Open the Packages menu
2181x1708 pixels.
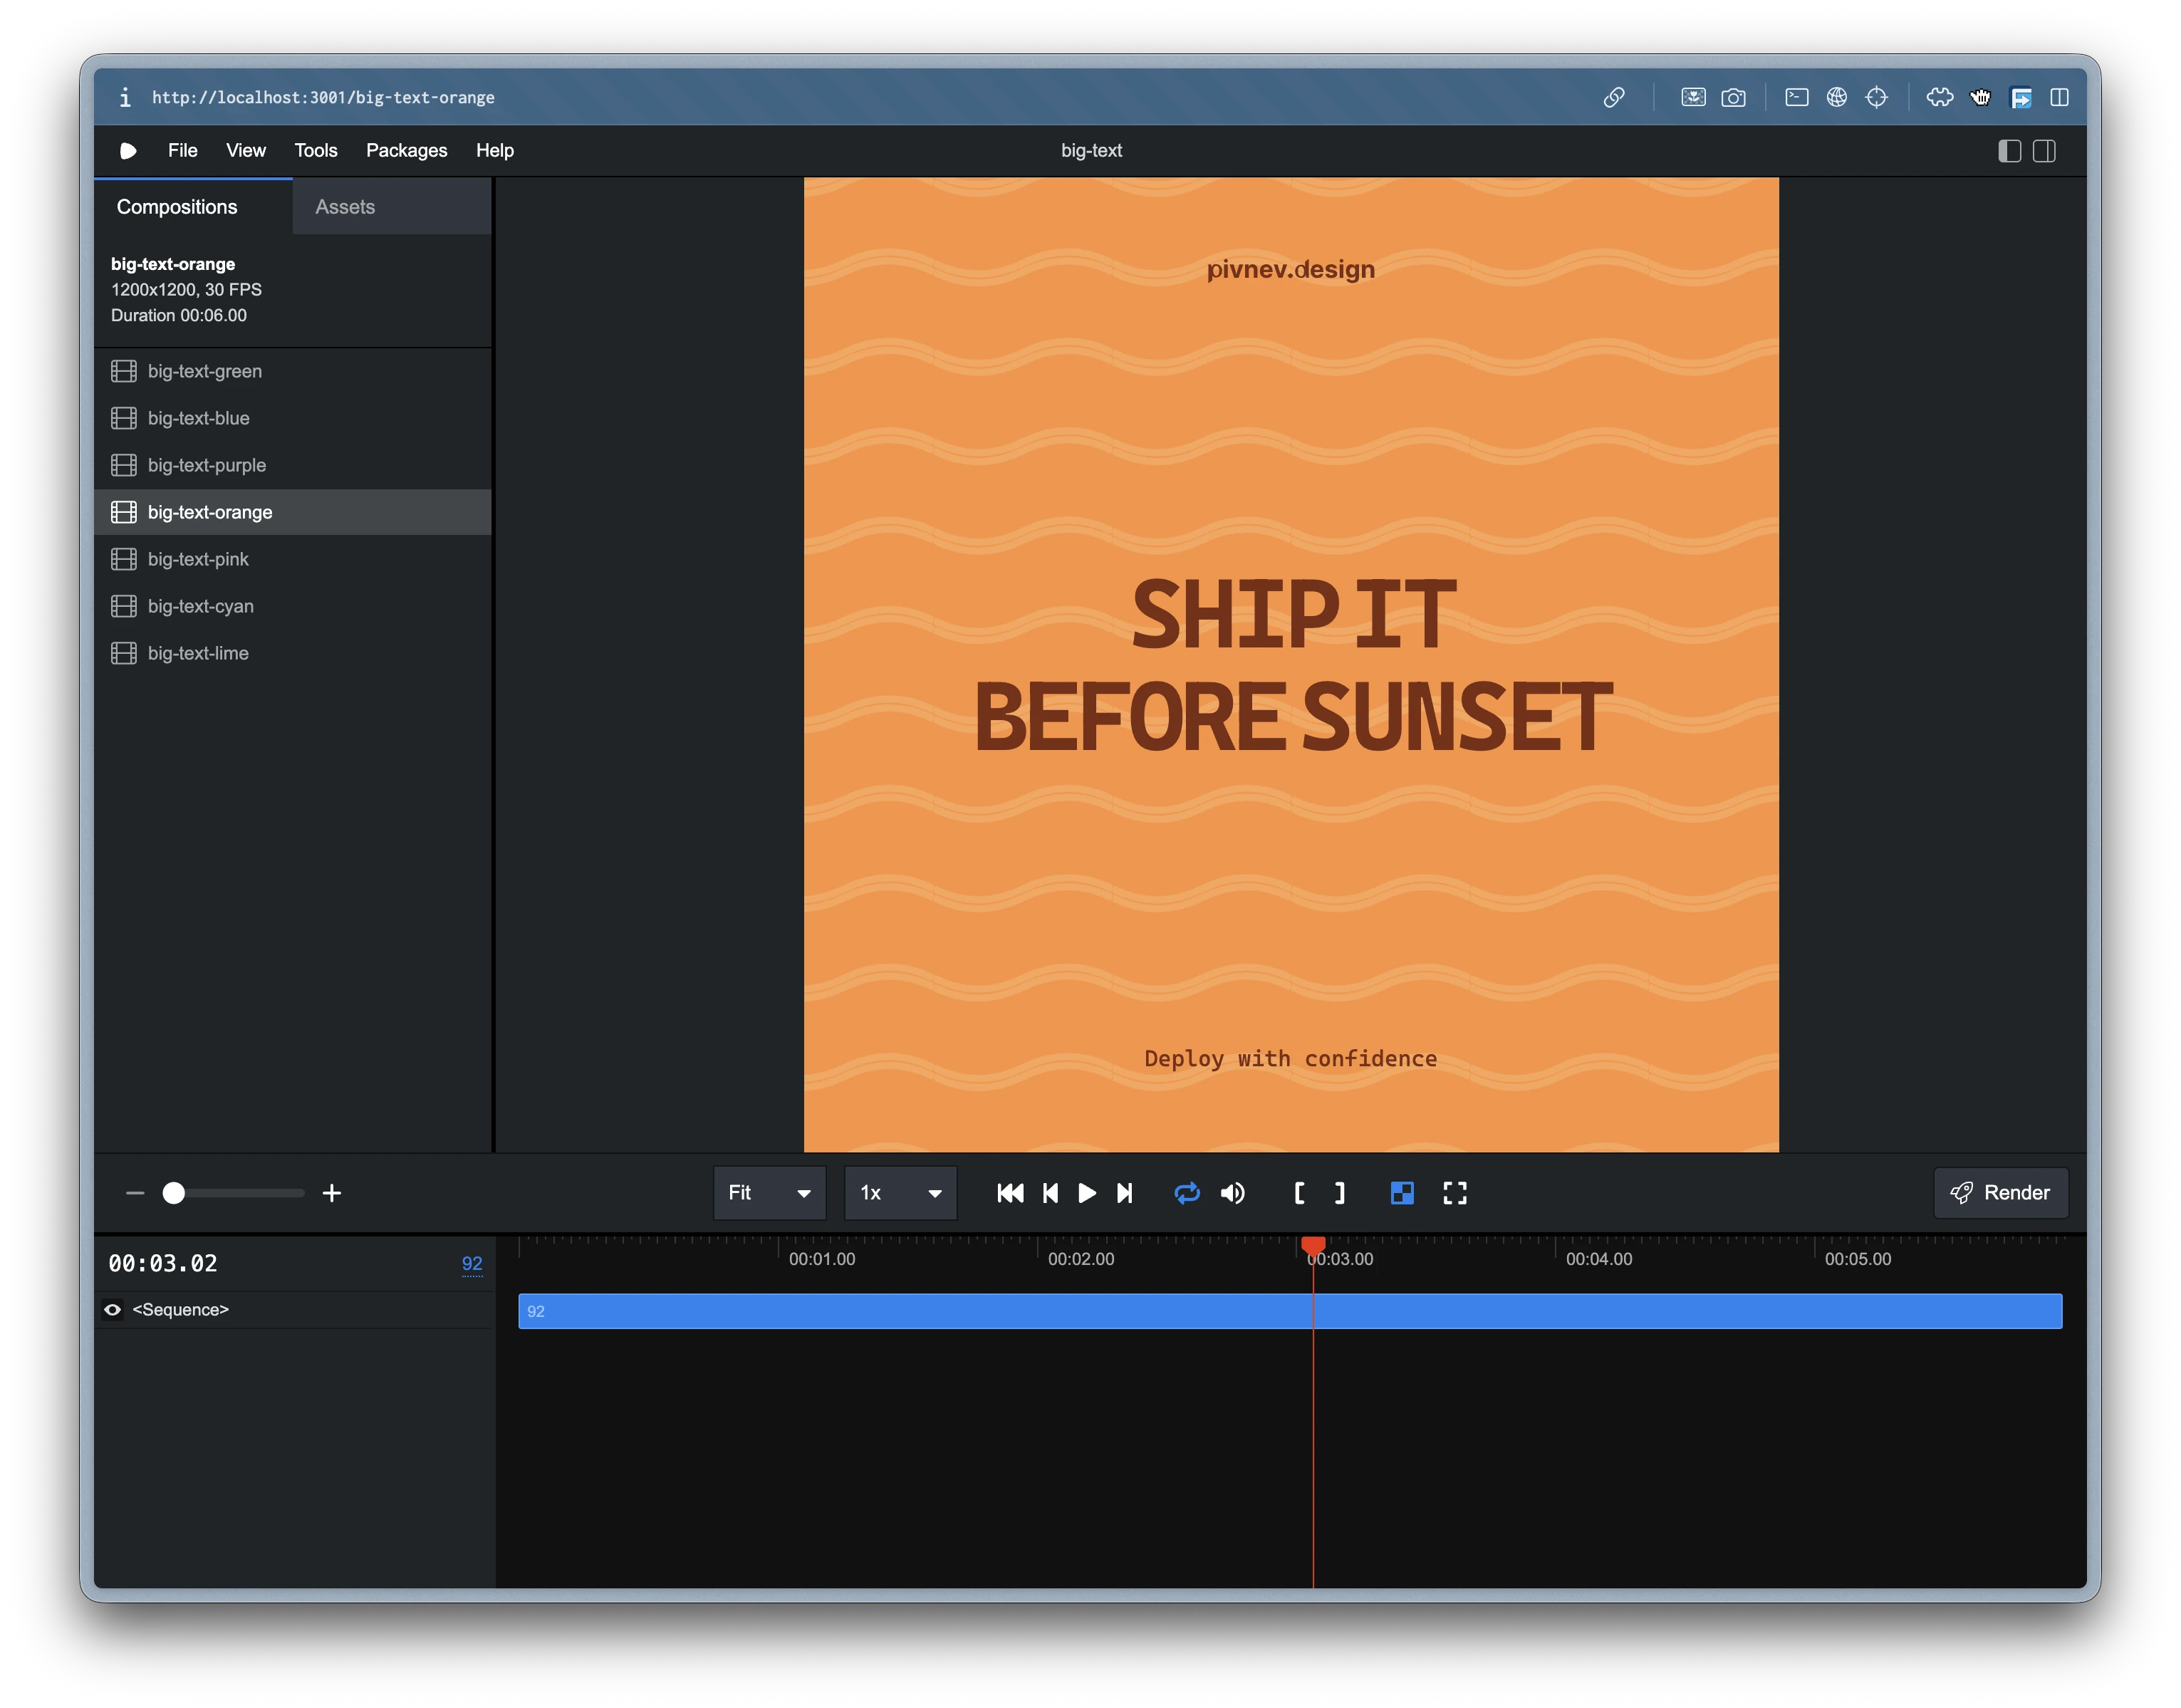tap(406, 150)
